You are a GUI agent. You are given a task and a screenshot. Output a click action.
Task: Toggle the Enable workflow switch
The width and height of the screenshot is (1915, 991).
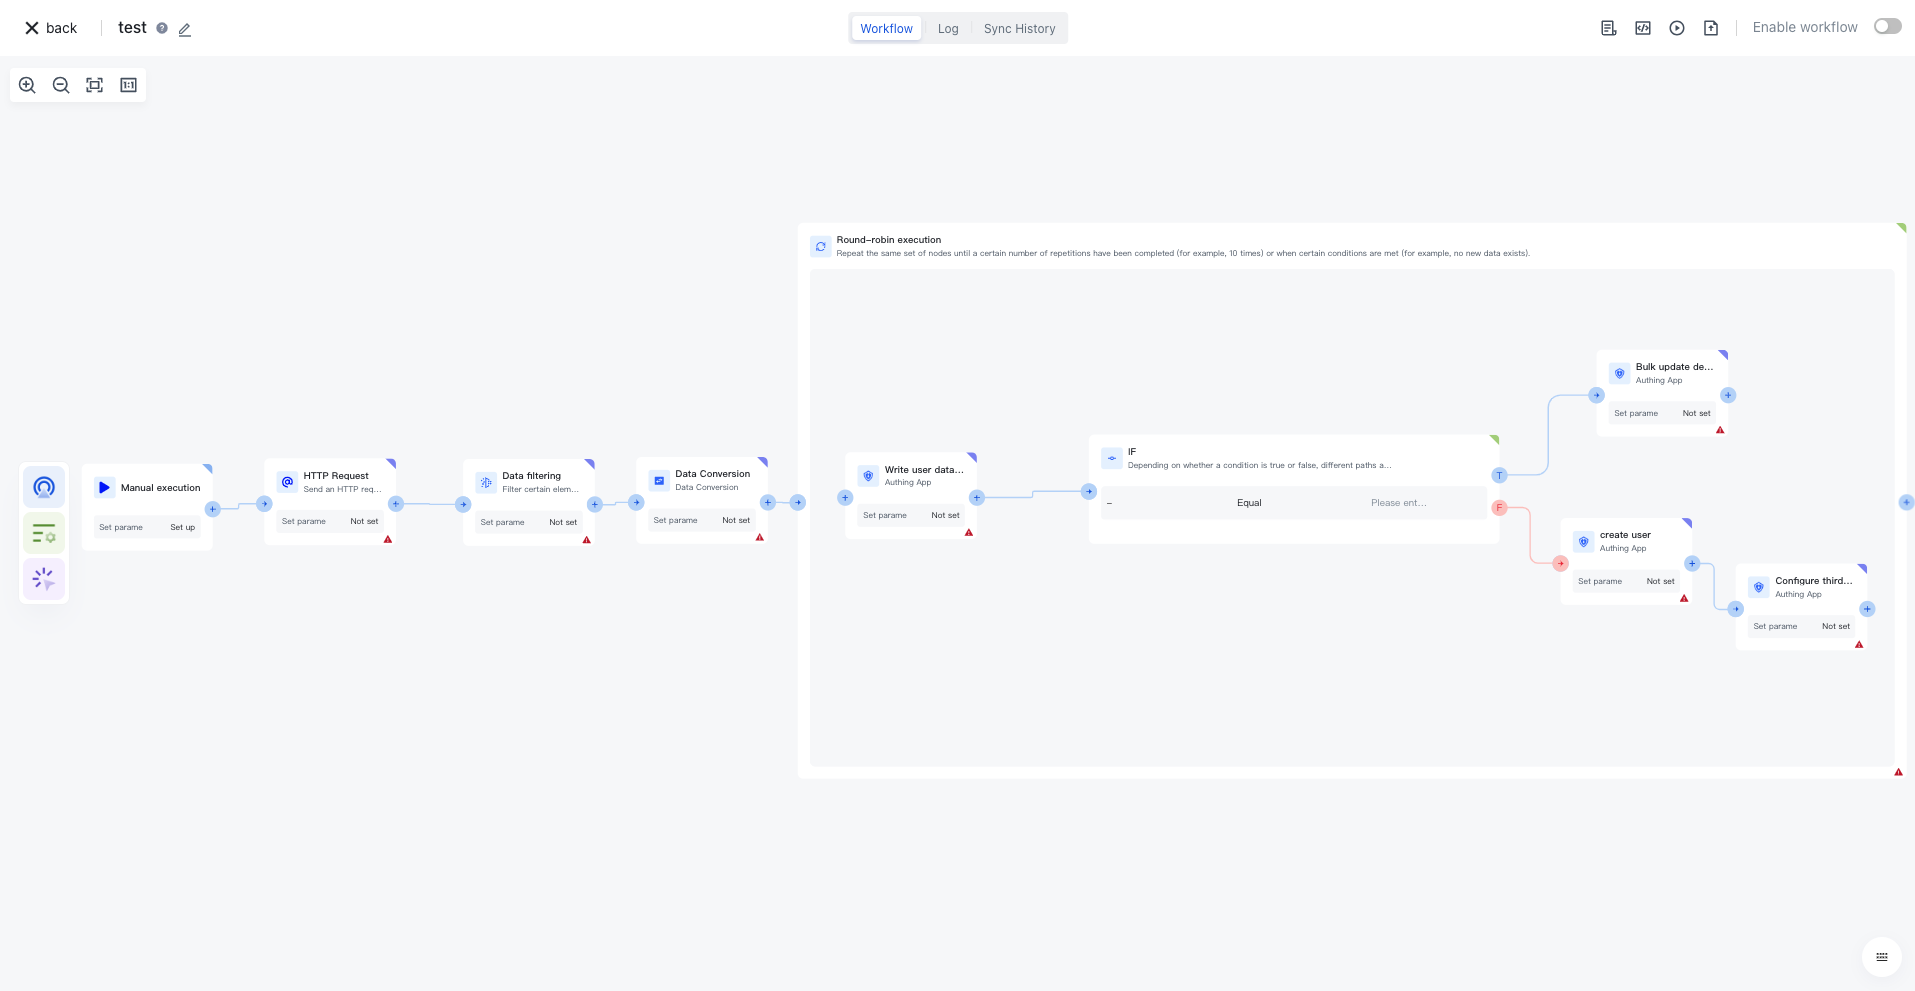pos(1887,27)
